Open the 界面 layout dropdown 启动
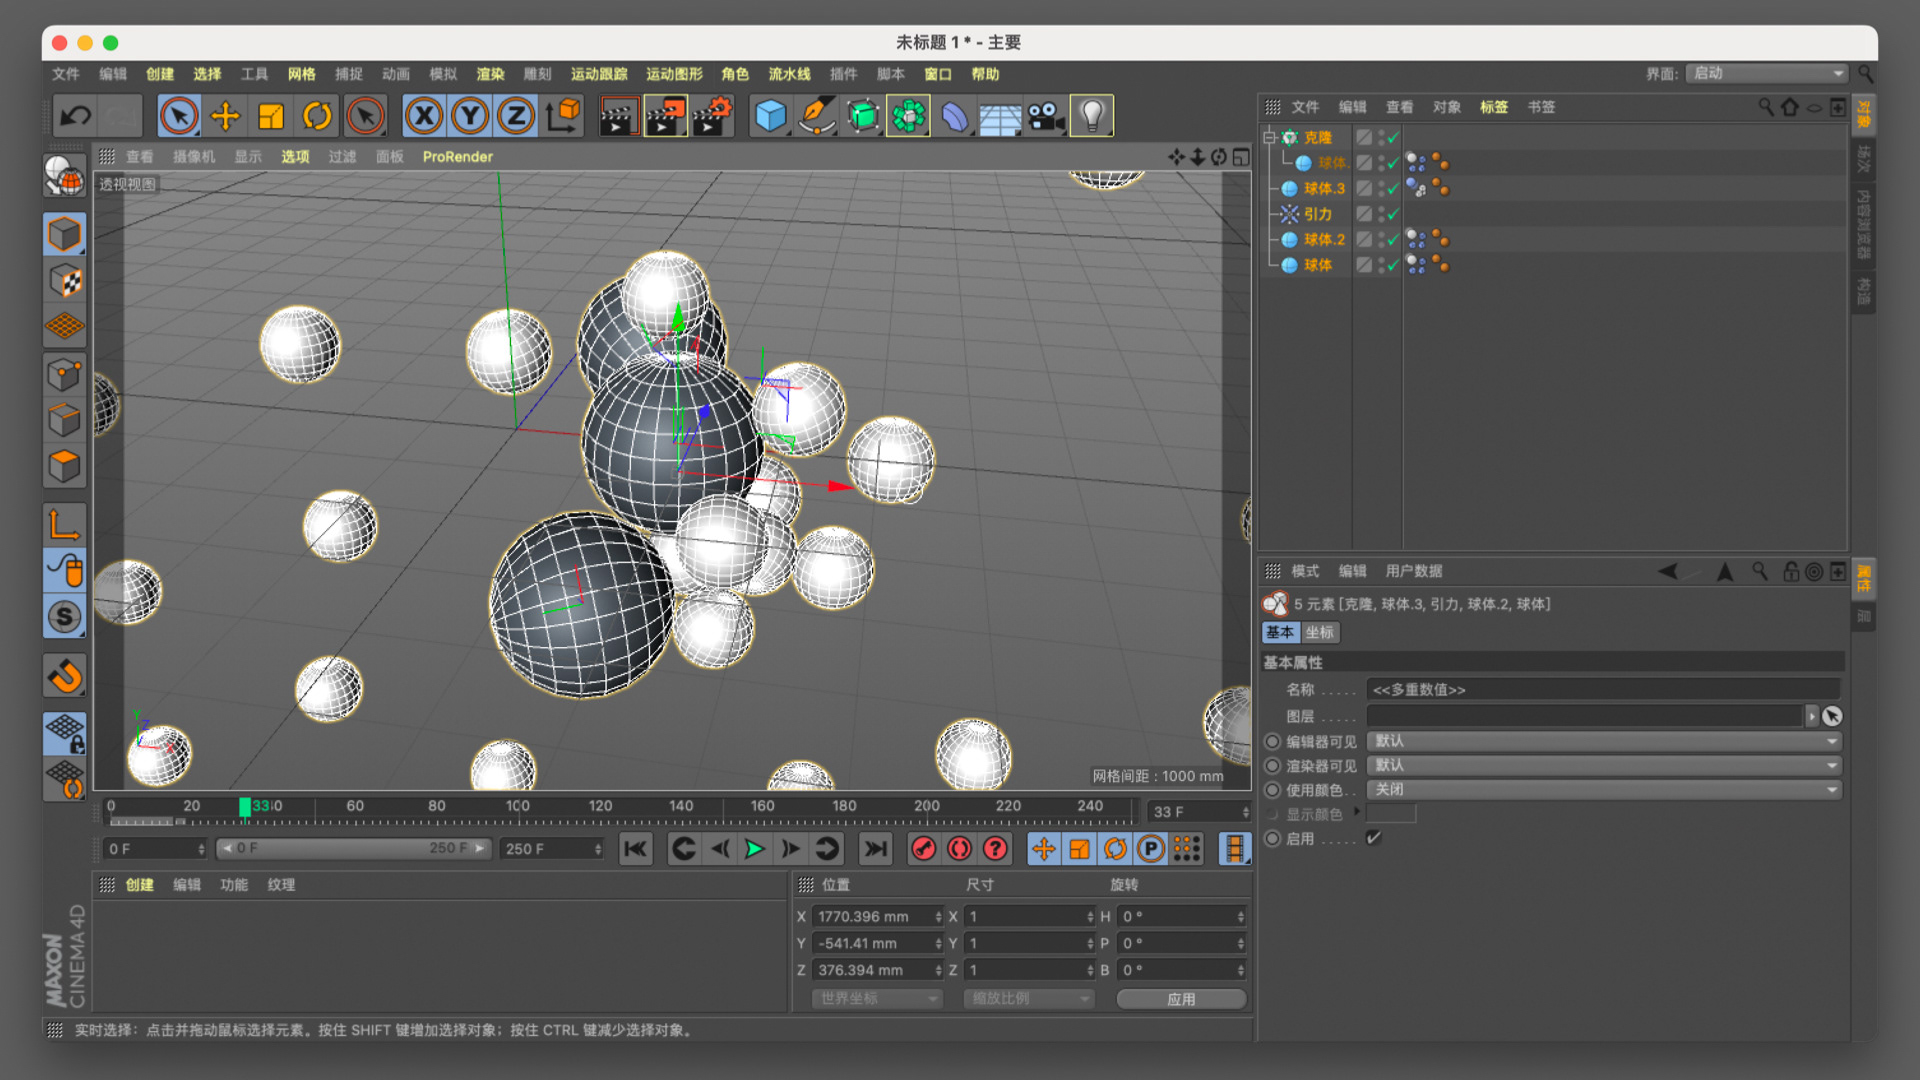 point(1767,73)
